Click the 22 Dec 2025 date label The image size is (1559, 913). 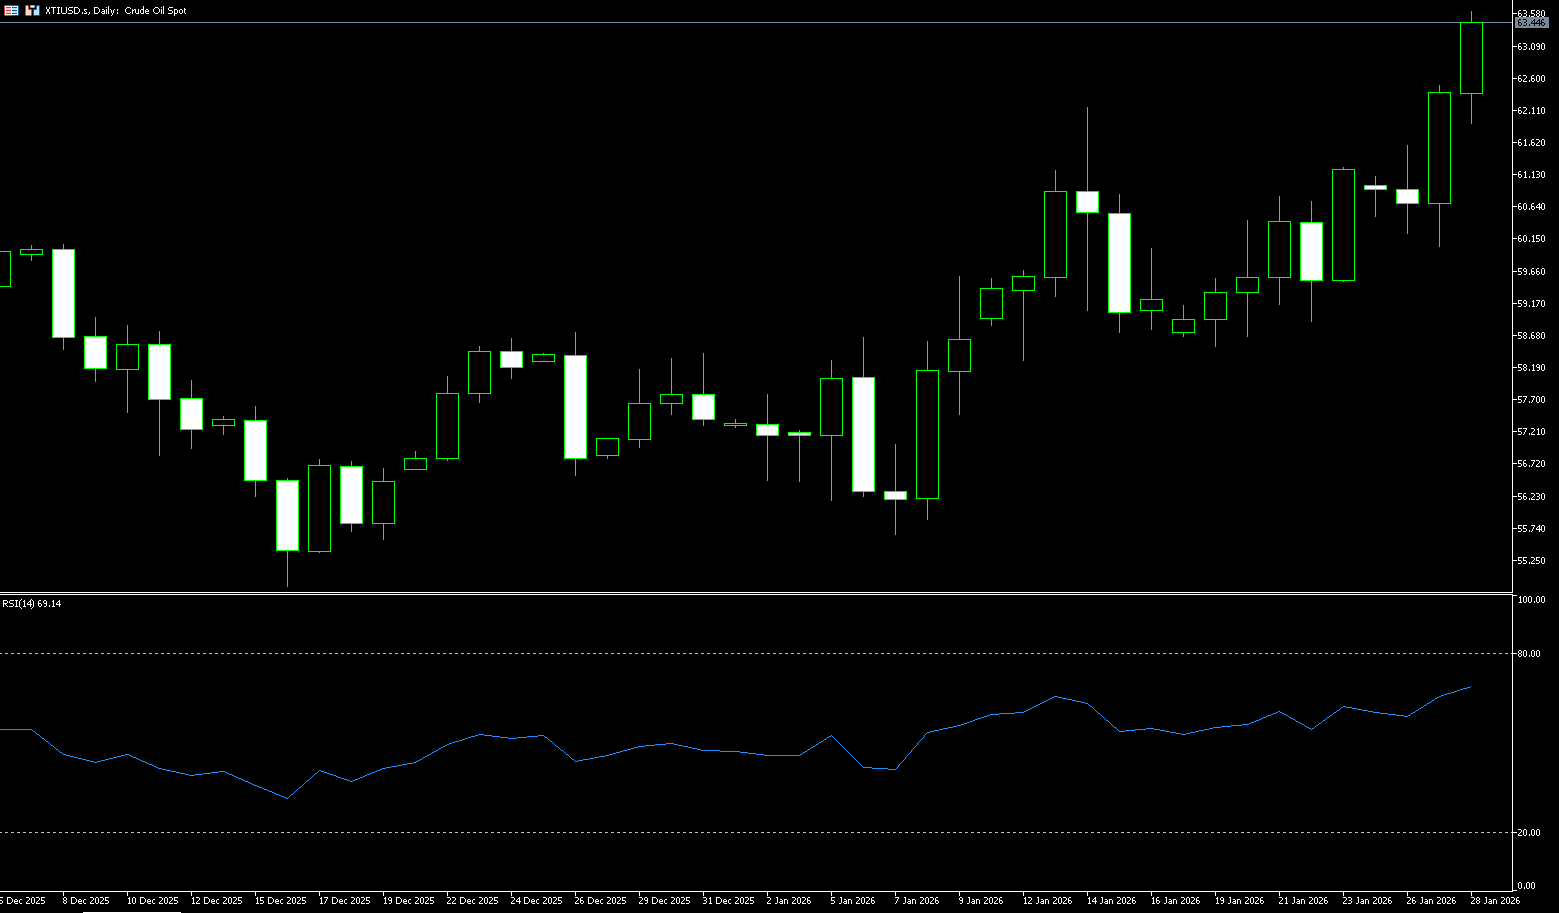472,901
